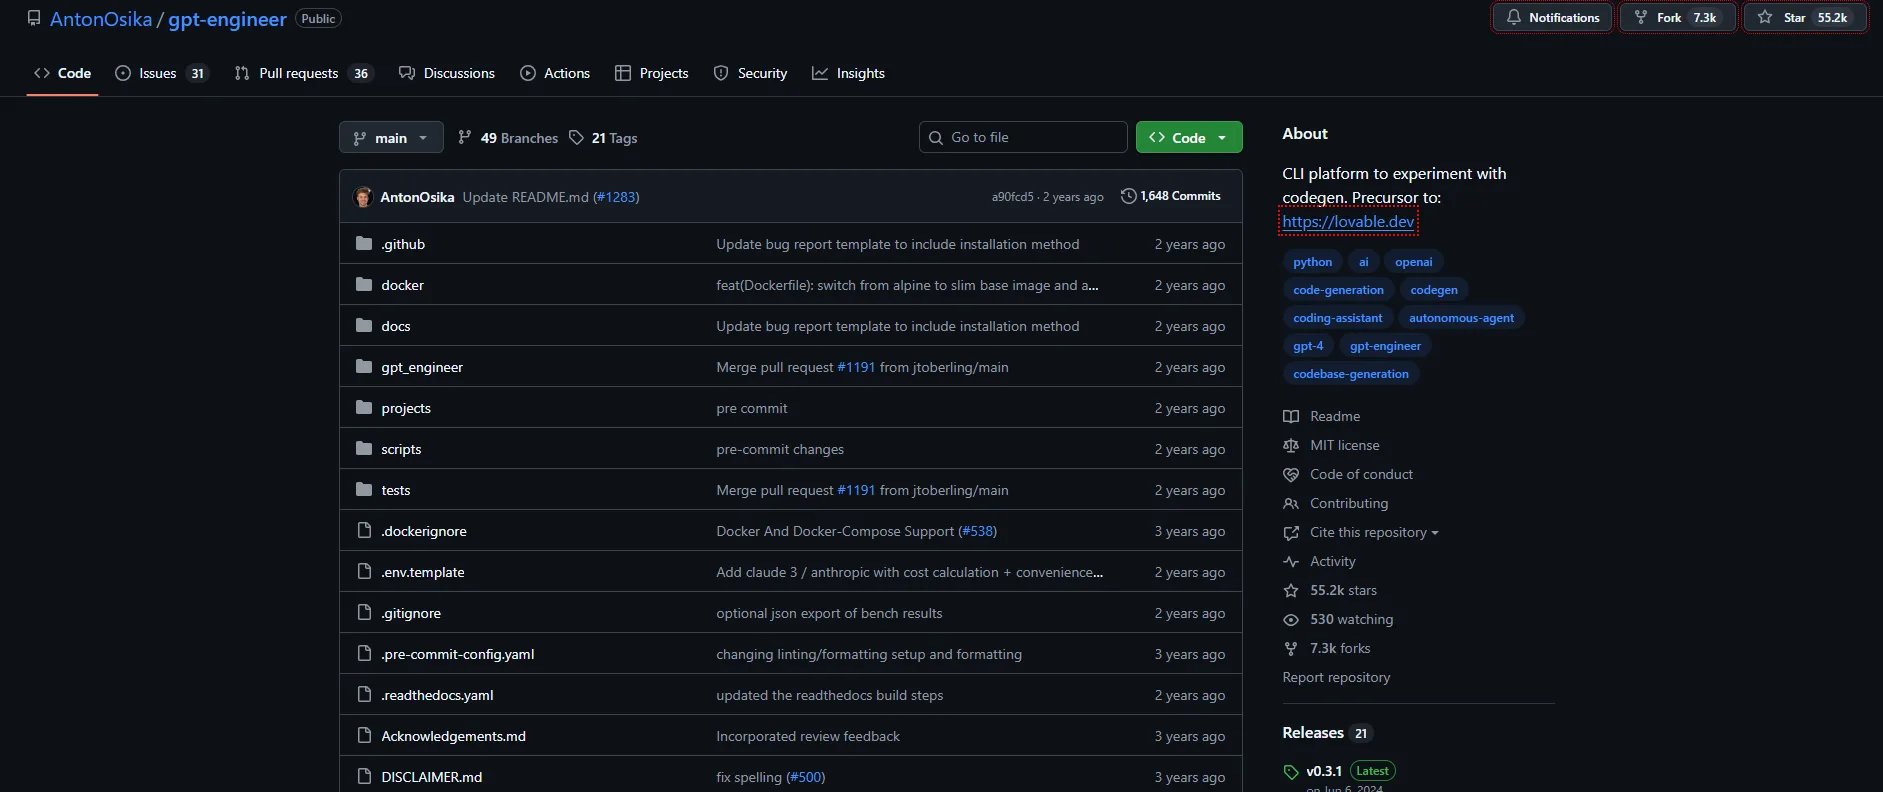Expand the main branch dropdown
Image resolution: width=1883 pixels, height=792 pixels.
tap(390, 138)
